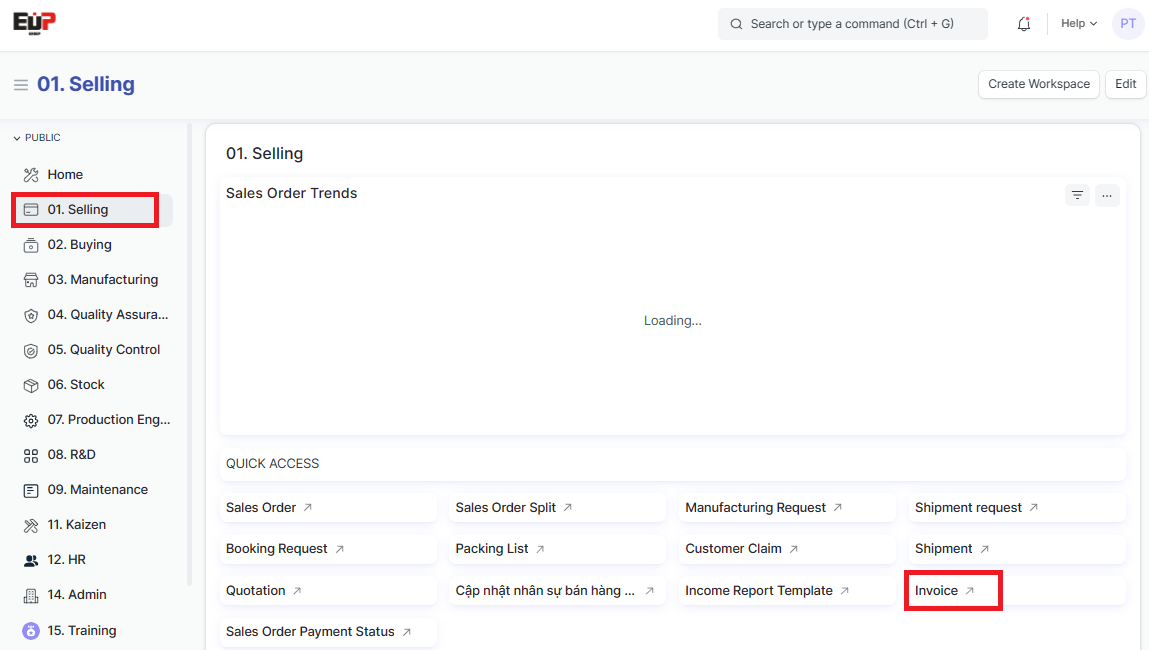The height and width of the screenshot is (650, 1149).
Task: Toggle sidebar with hamburger menu icon
Action: (x=20, y=85)
